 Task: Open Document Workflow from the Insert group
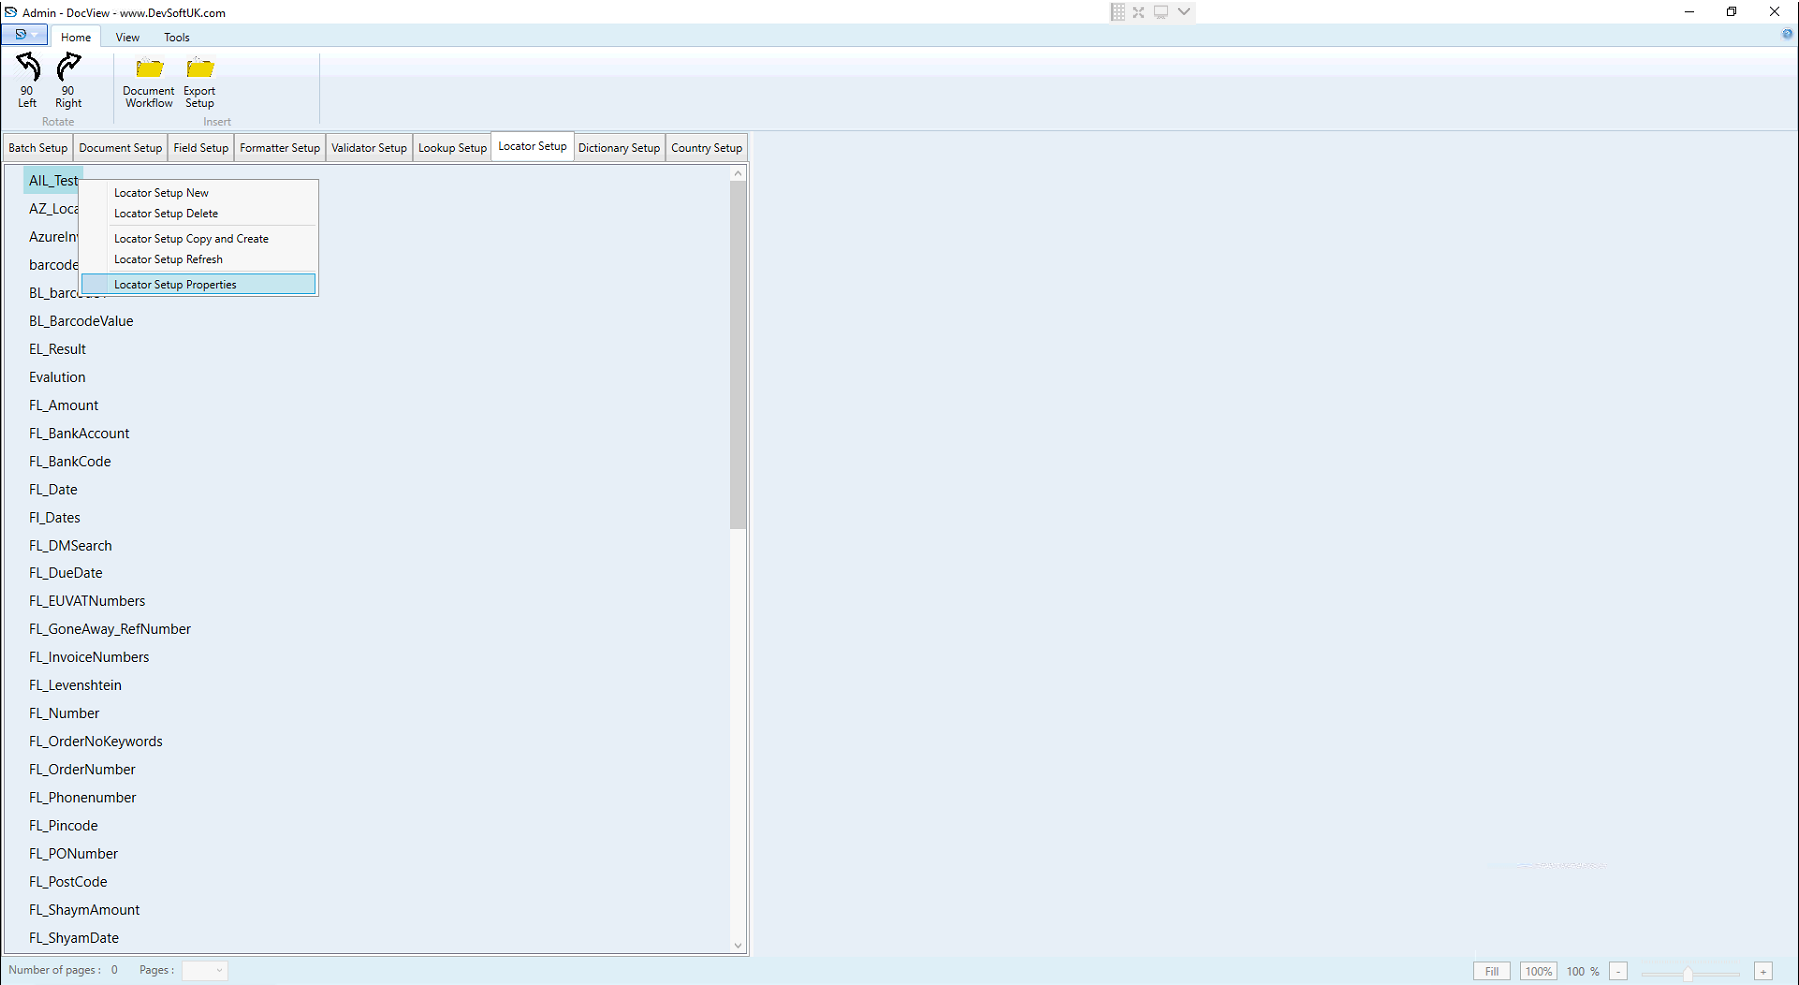[147, 80]
